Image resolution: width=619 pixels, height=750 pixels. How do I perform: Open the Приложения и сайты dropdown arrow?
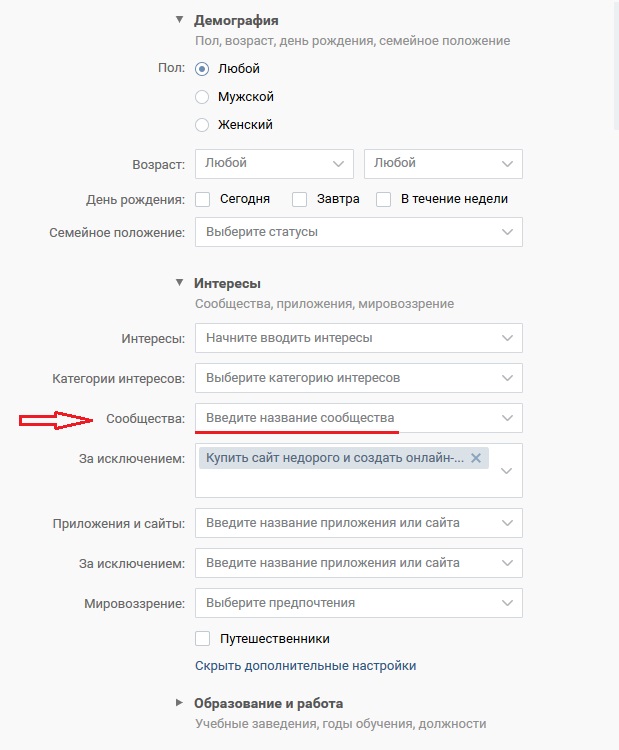coord(507,523)
